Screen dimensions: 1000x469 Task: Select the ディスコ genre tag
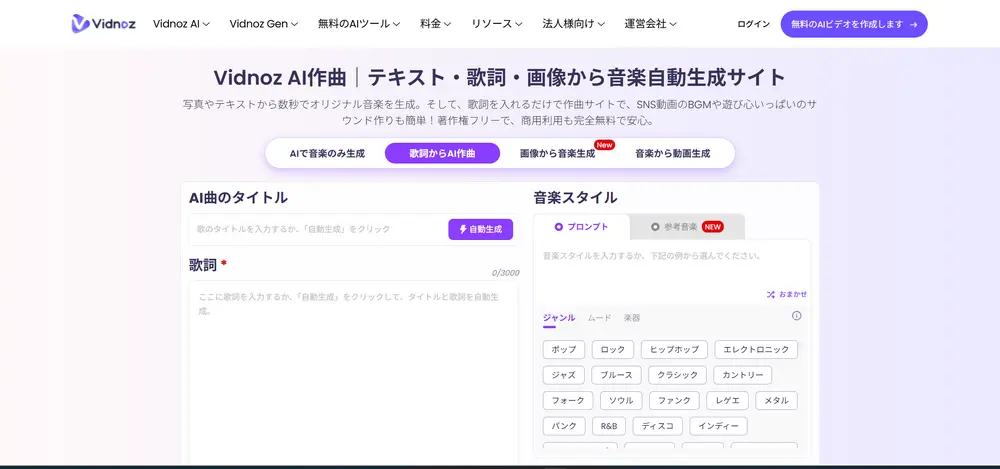(658, 426)
